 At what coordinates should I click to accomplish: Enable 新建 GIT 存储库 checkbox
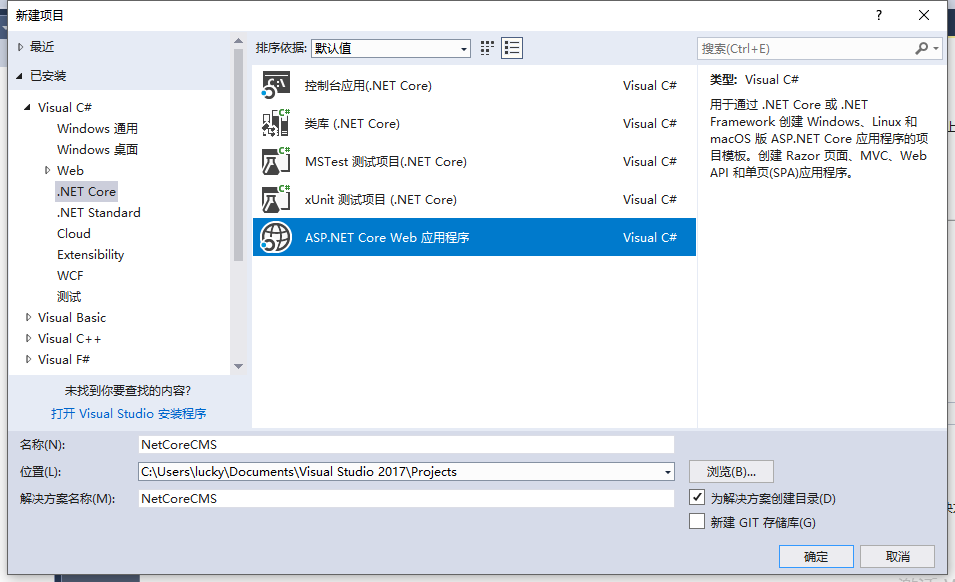[697, 521]
